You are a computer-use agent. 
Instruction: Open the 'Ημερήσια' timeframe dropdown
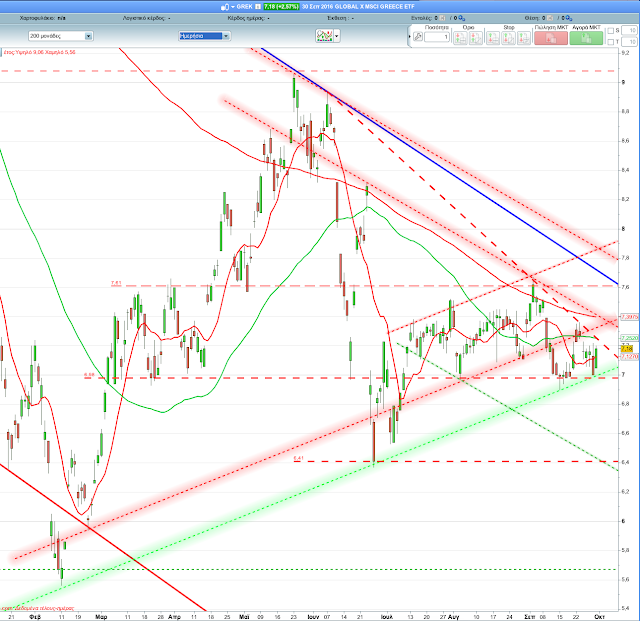point(204,36)
